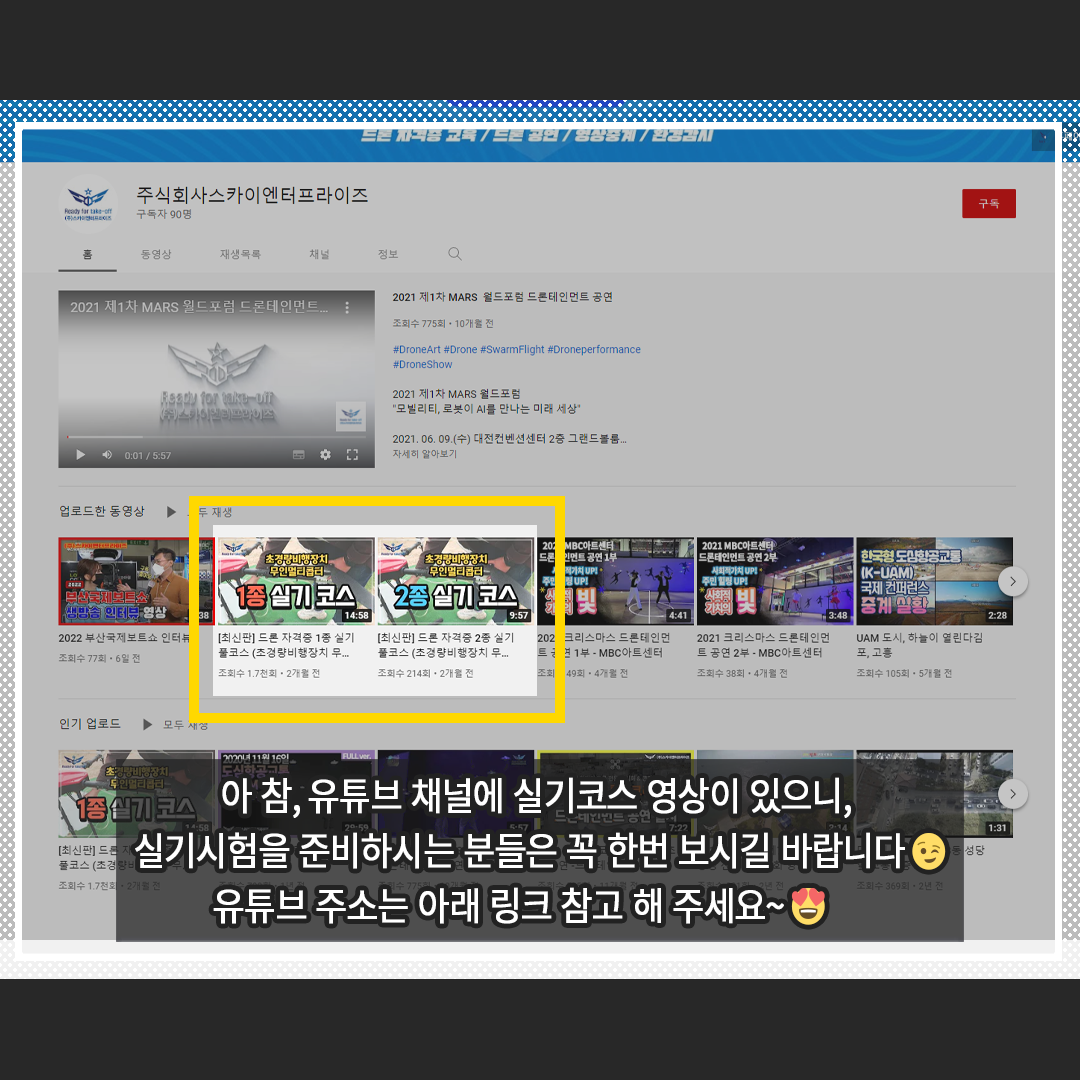Open featured video title link
The image size is (1080, 1080).
point(502,297)
